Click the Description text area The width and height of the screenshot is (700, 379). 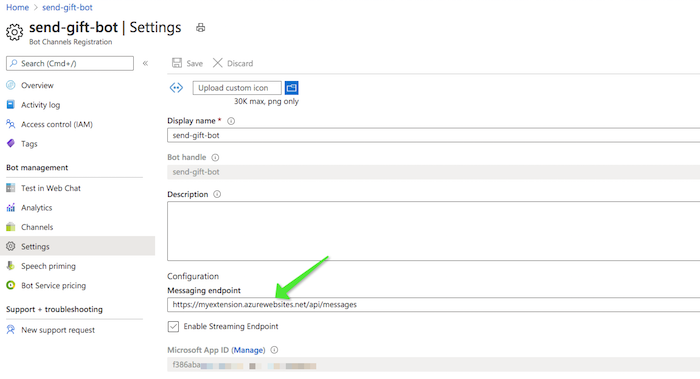[433, 231]
